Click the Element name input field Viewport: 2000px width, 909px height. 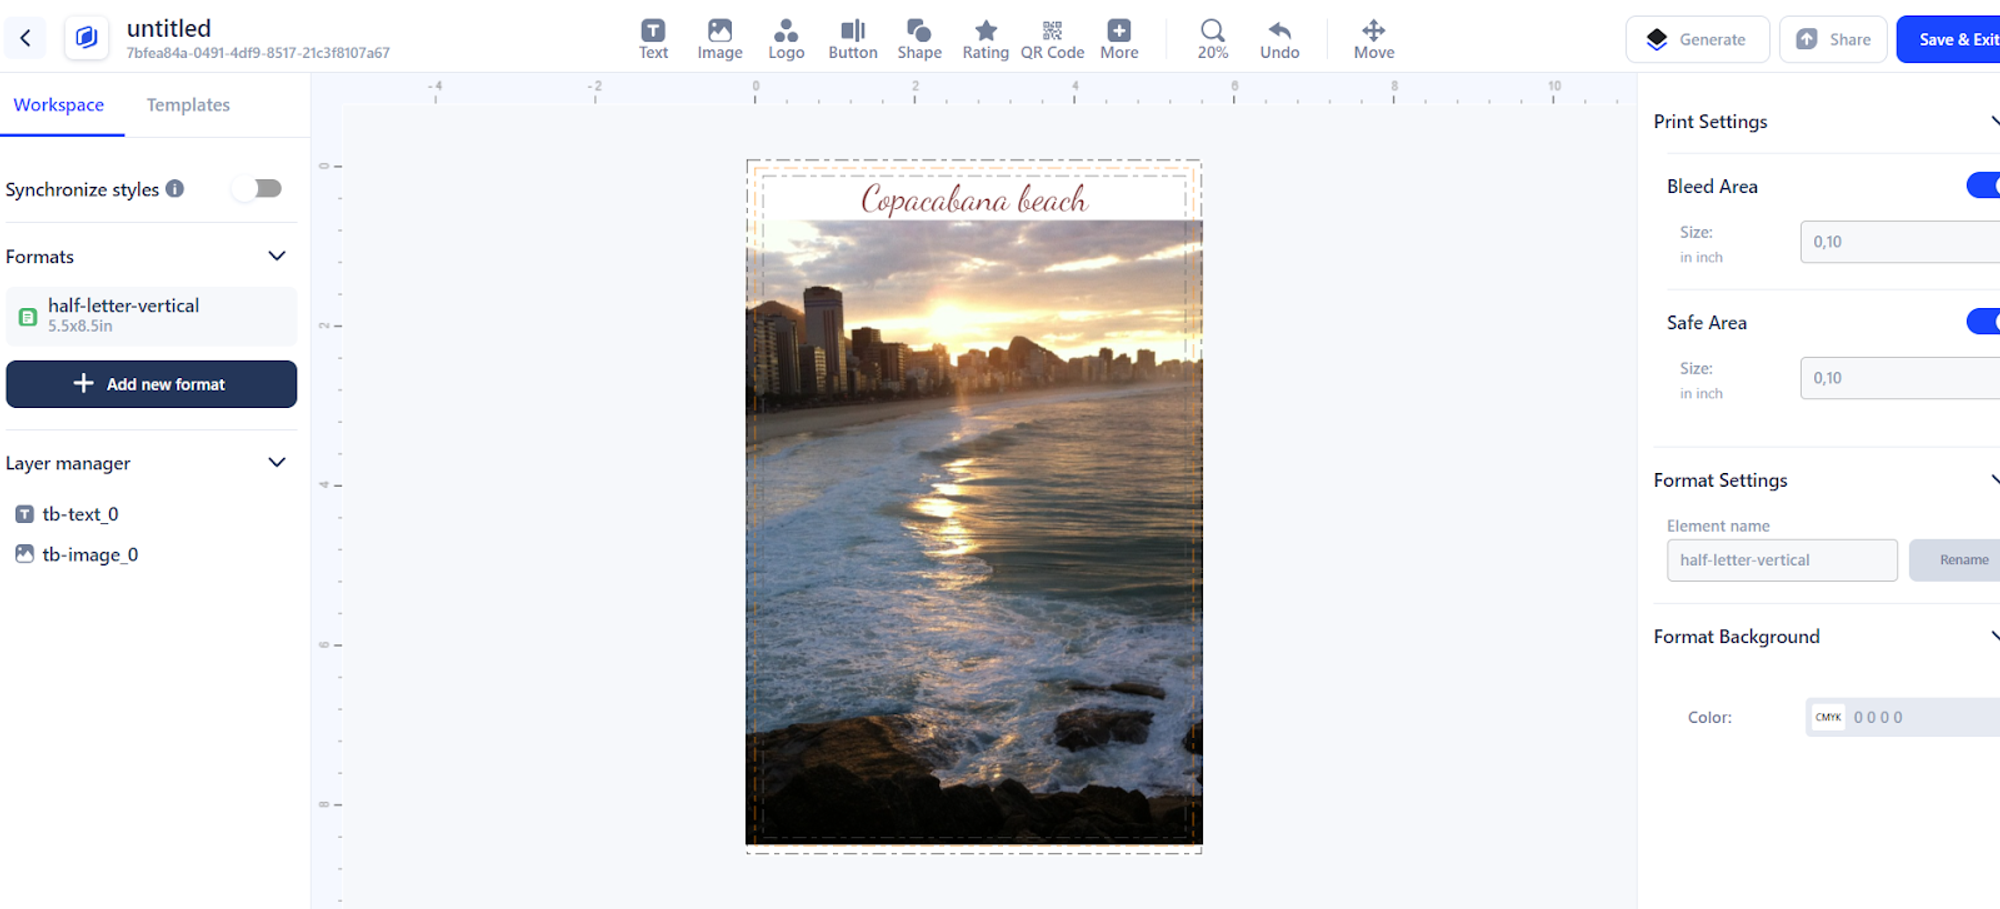coord(1782,560)
